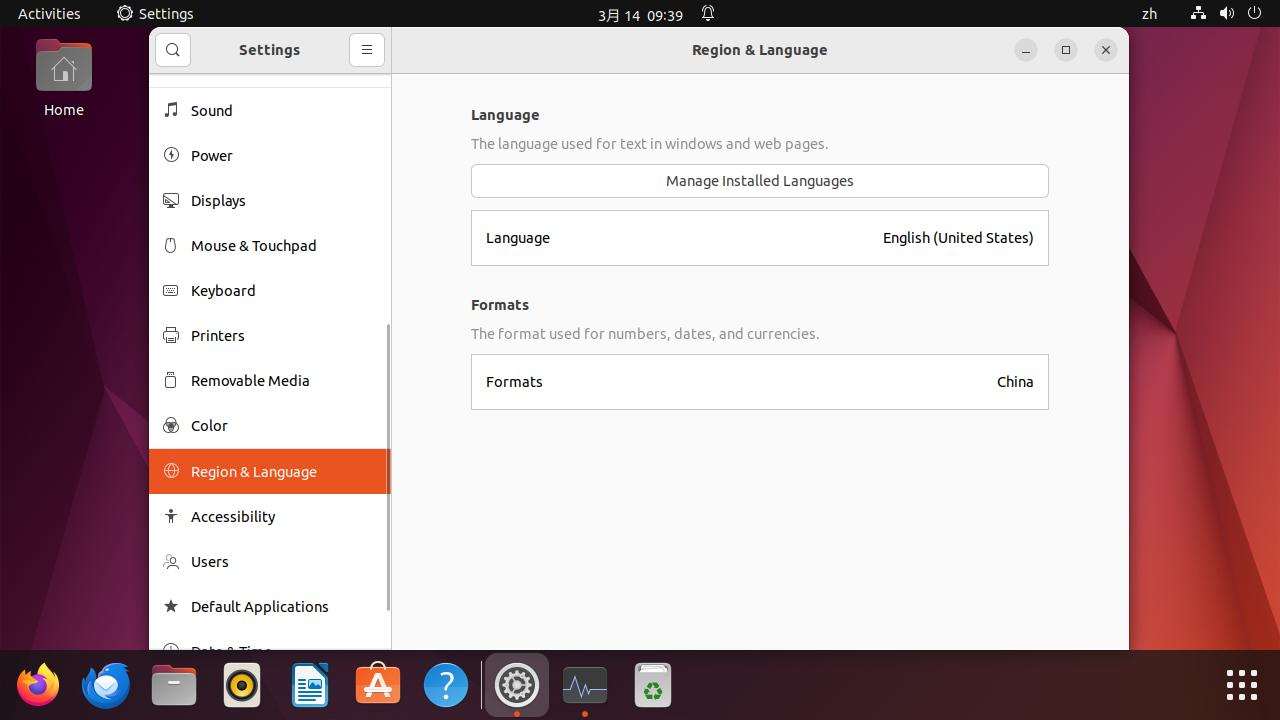Image resolution: width=1280 pixels, height=720 pixels.
Task: Open the Settings app menu in top bar
Action: pos(155,14)
